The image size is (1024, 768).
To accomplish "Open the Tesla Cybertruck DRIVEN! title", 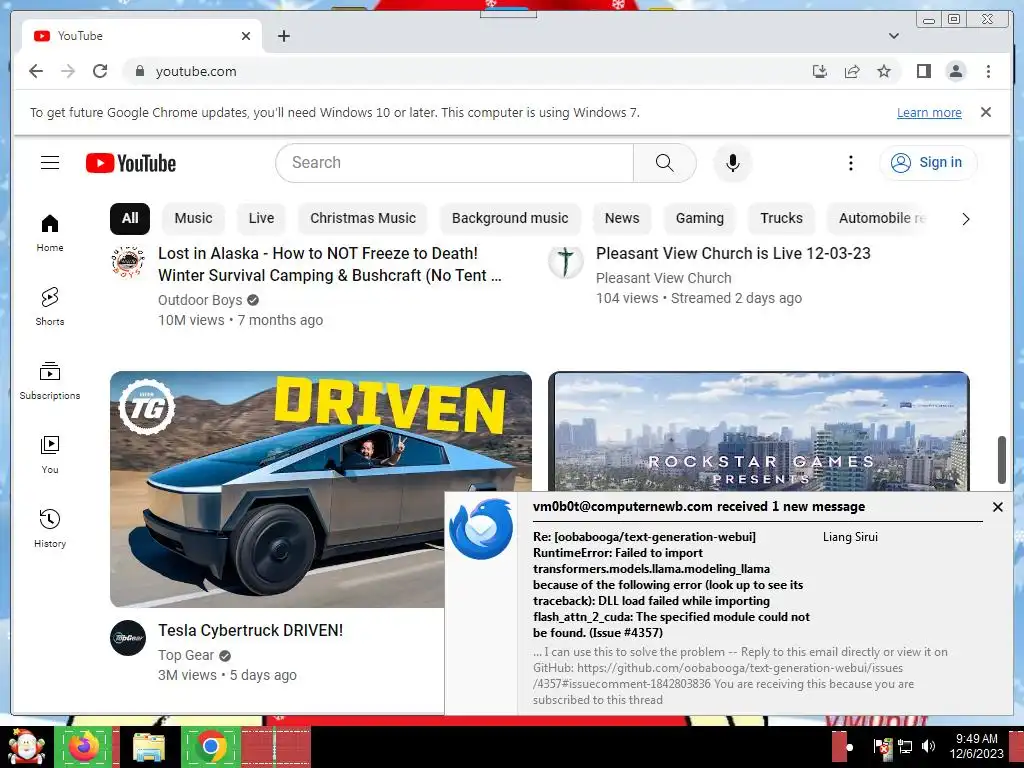I will pyautogui.click(x=250, y=630).
